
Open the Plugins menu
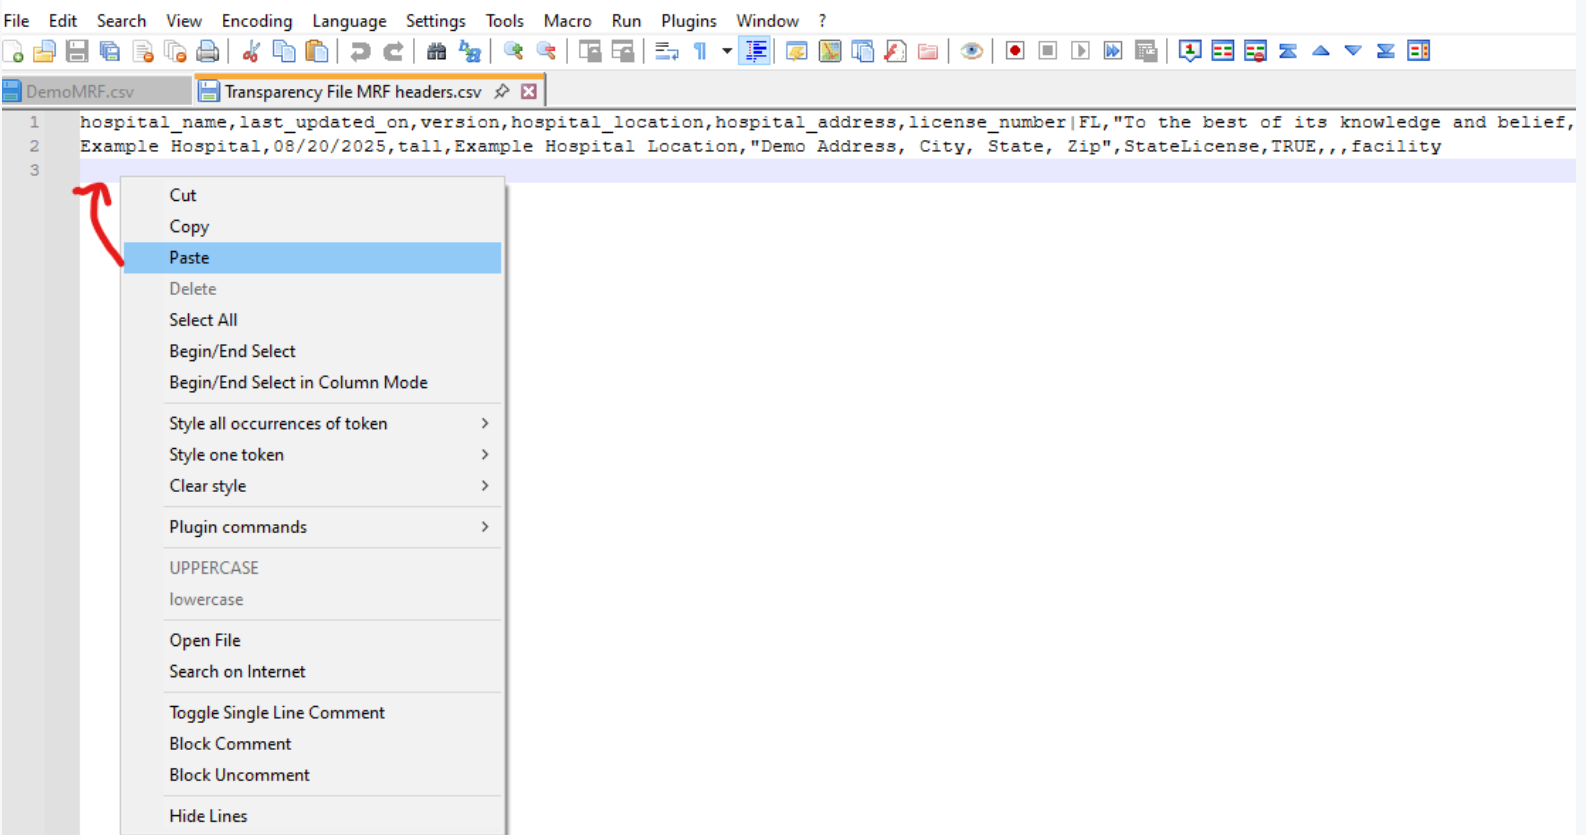point(689,20)
